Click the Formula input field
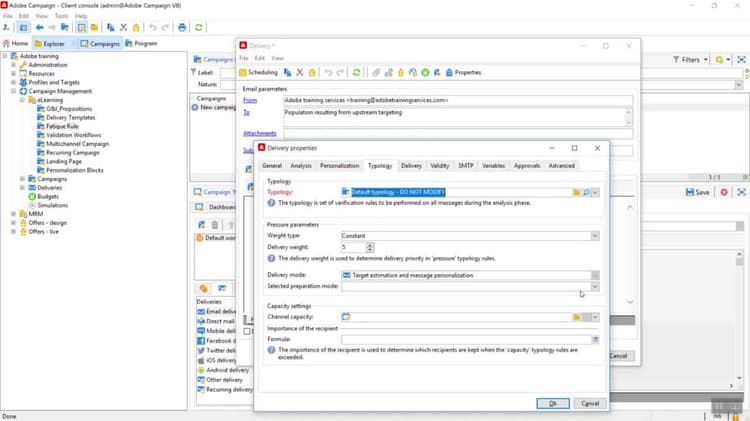This screenshot has width=750, height=421. coord(466,340)
